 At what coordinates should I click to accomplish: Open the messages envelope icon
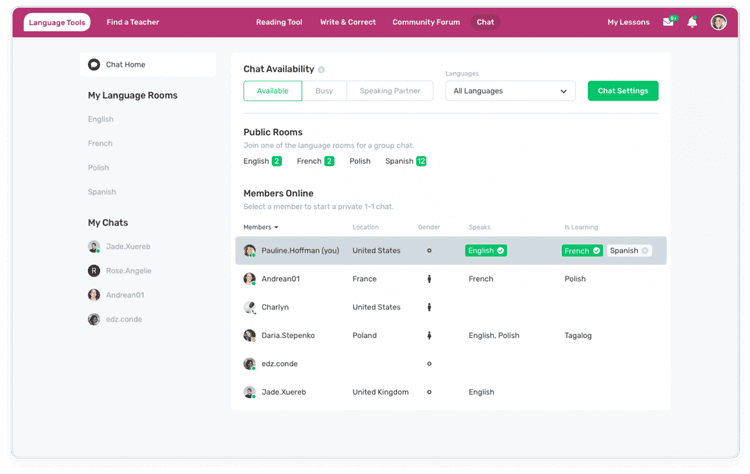(668, 22)
